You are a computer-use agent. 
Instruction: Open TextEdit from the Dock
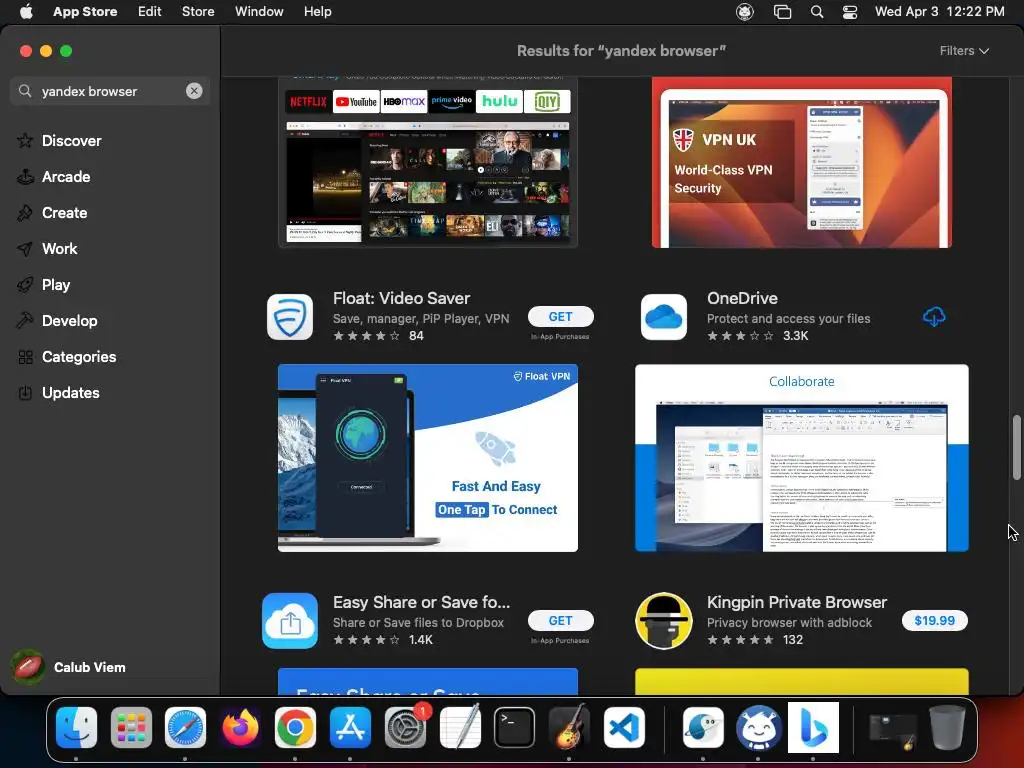click(x=460, y=727)
